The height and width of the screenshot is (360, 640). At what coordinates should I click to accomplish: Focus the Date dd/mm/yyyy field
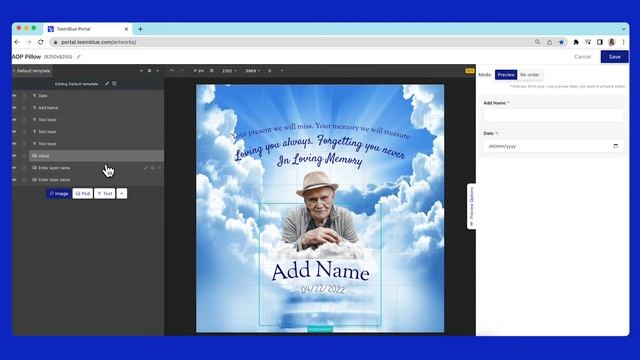point(553,146)
